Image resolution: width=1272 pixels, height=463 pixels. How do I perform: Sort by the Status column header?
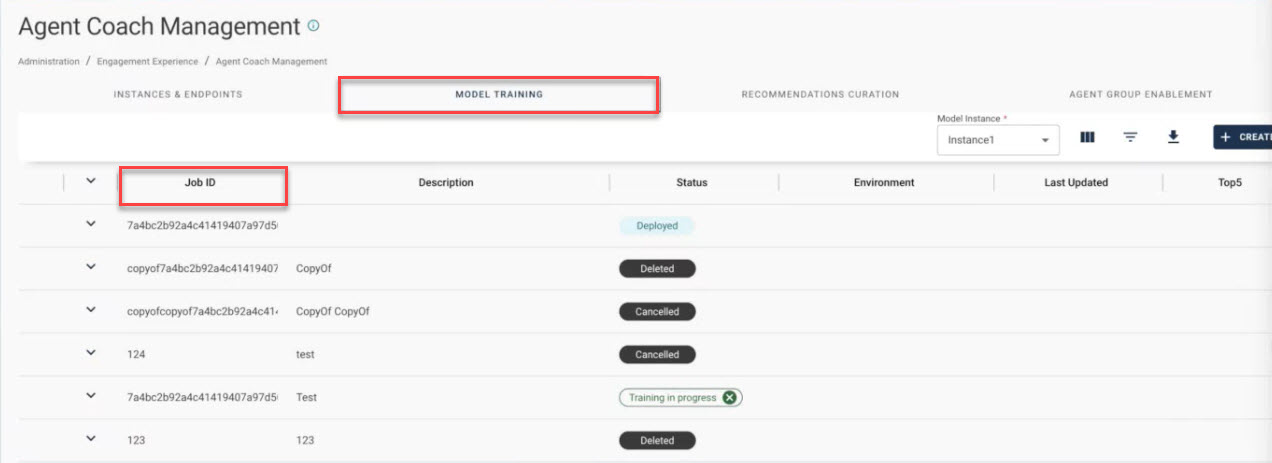pos(691,183)
